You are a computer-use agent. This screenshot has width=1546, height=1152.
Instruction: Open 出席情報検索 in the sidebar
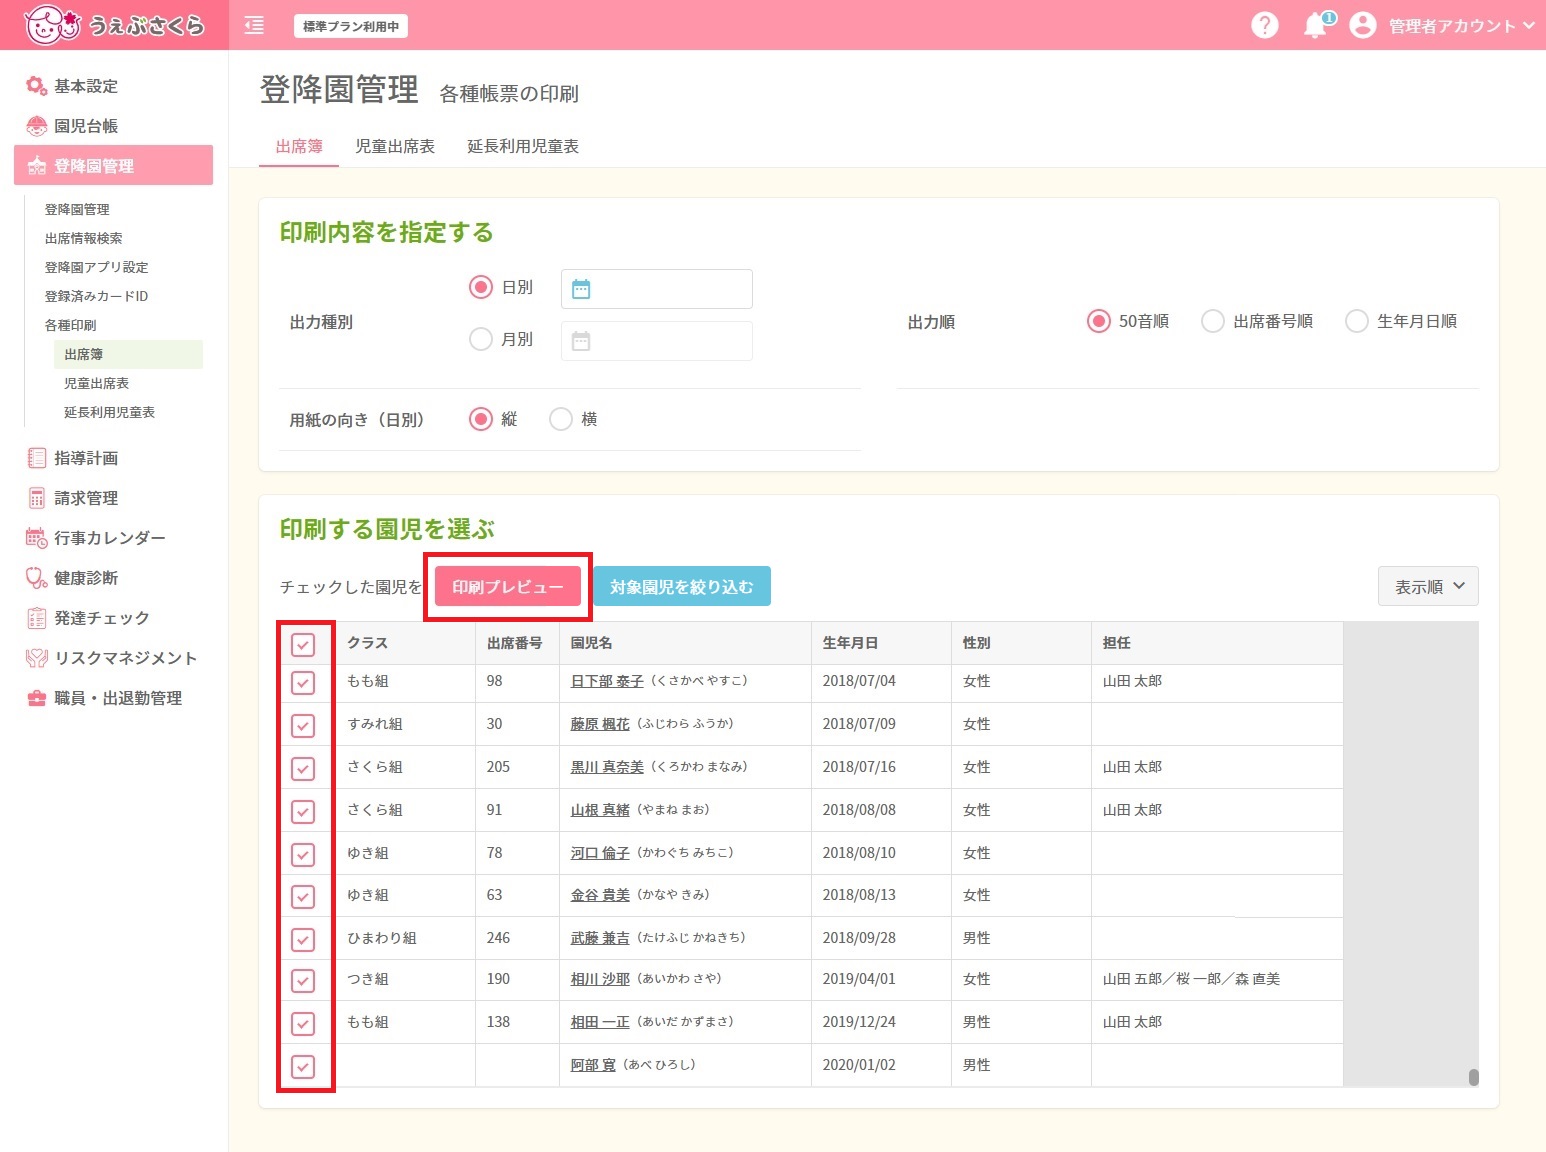[x=83, y=238]
